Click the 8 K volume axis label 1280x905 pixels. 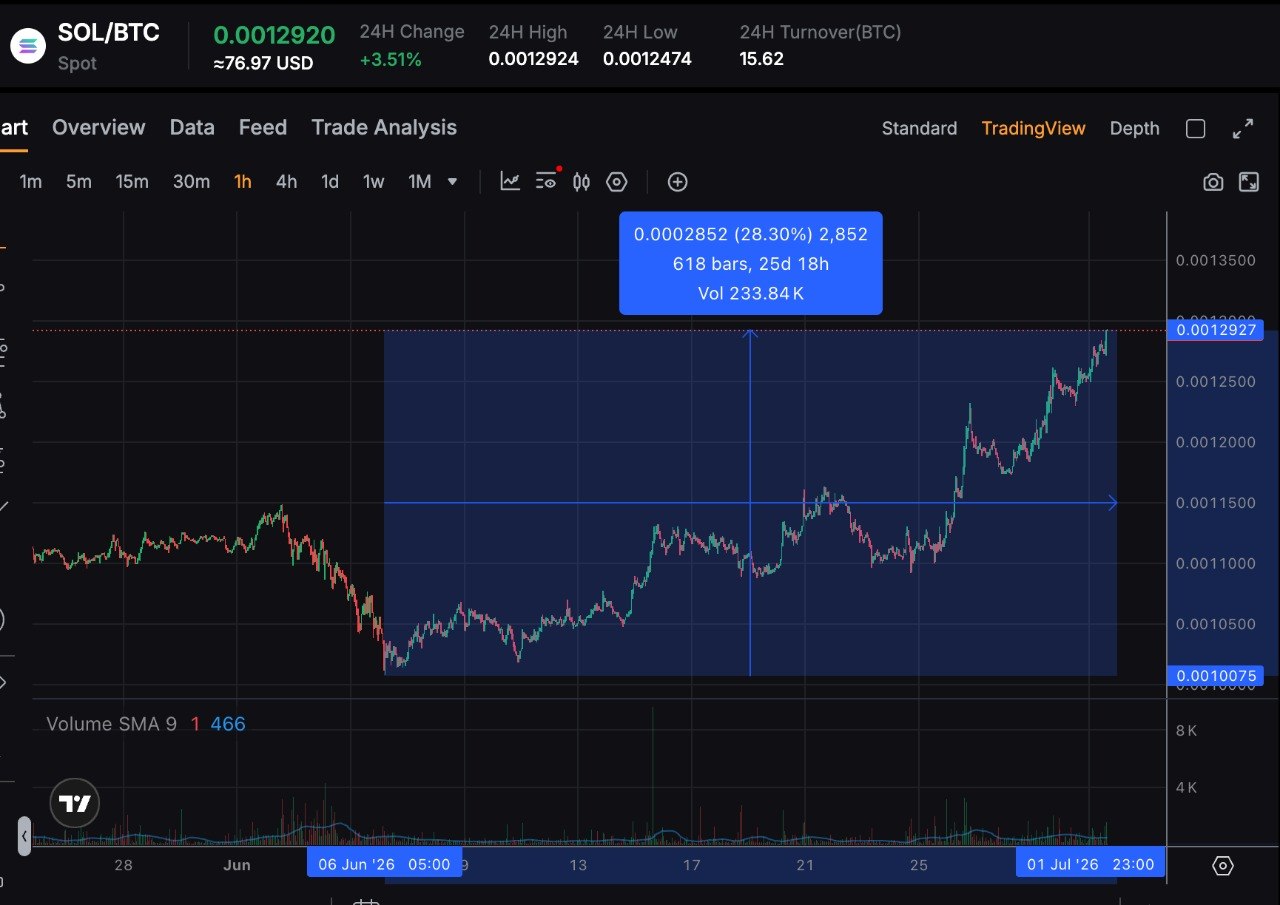pyautogui.click(x=1186, y=730)
